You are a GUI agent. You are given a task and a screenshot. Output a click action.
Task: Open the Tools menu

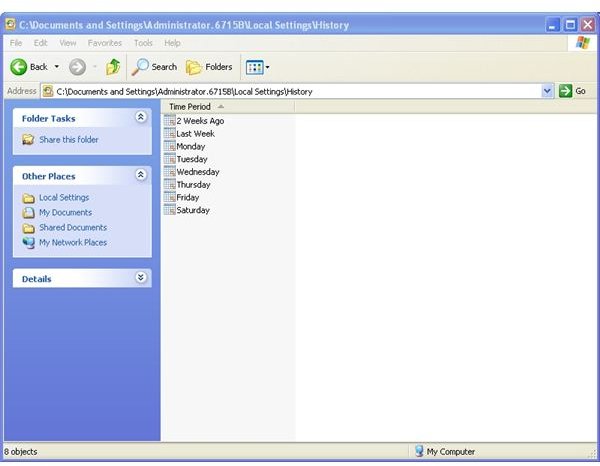coord(143,43)
